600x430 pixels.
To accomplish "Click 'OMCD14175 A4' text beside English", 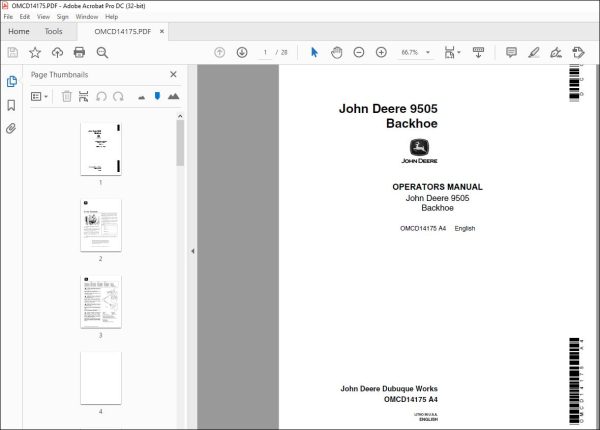I will [x=423, y=228].
